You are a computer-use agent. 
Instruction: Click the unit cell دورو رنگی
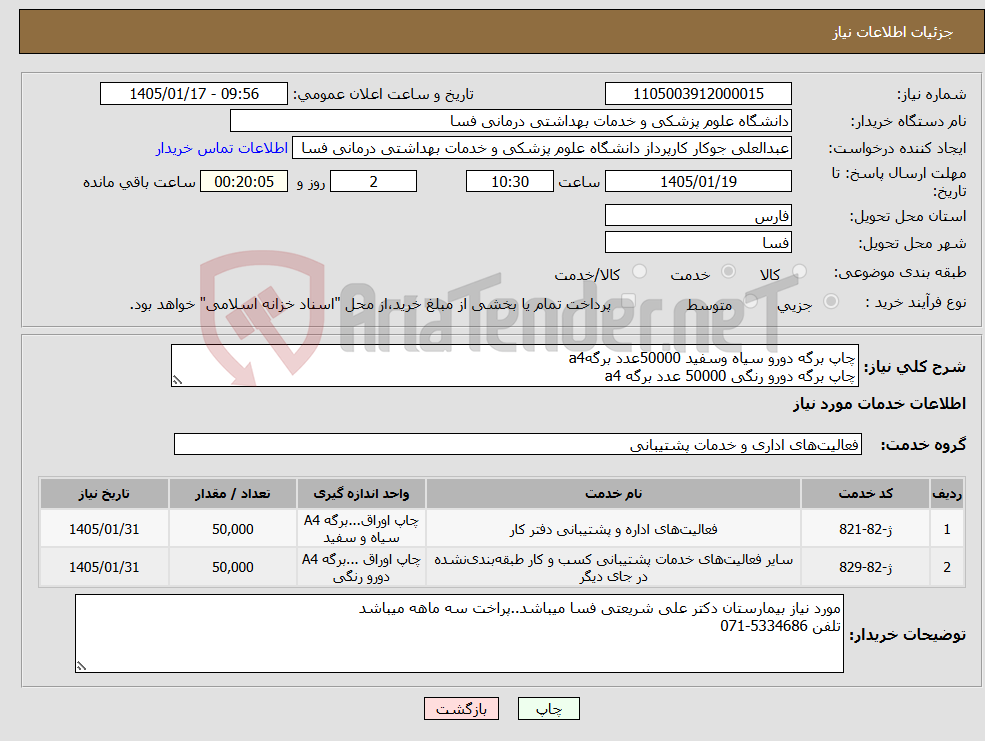(361, 567)
